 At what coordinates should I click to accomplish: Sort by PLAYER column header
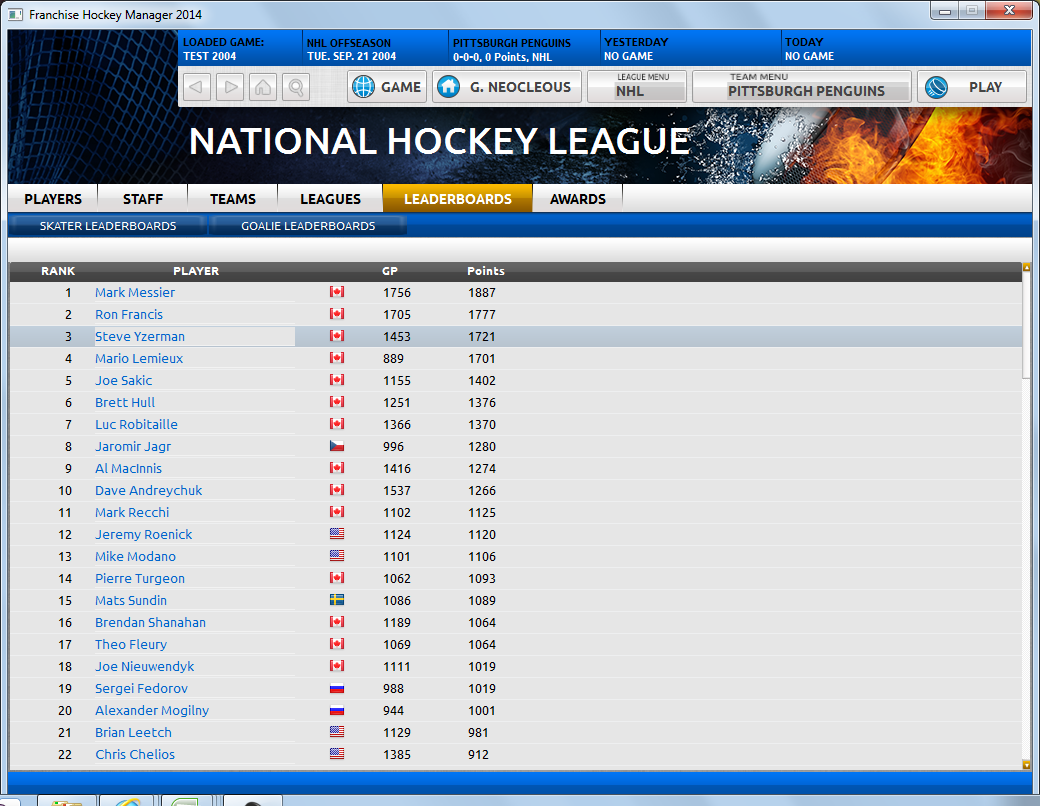point(196,271)
